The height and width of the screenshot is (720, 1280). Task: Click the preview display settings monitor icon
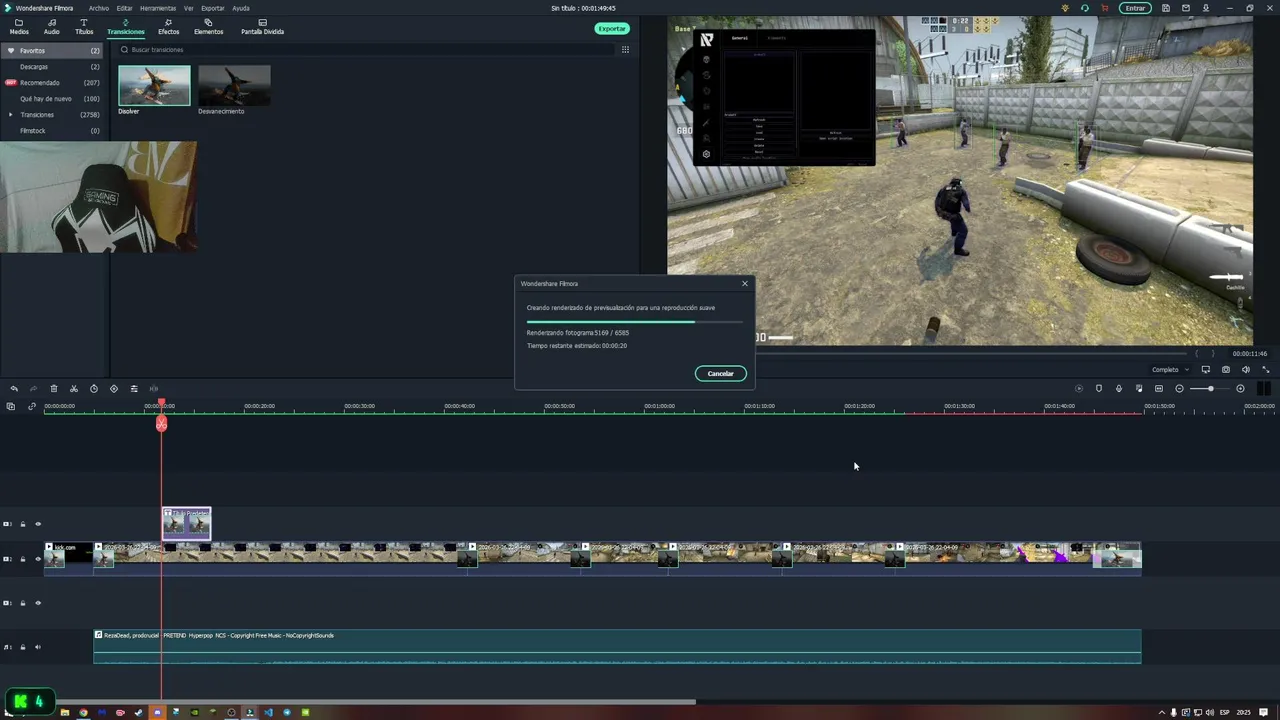[x=1206, y=370]
